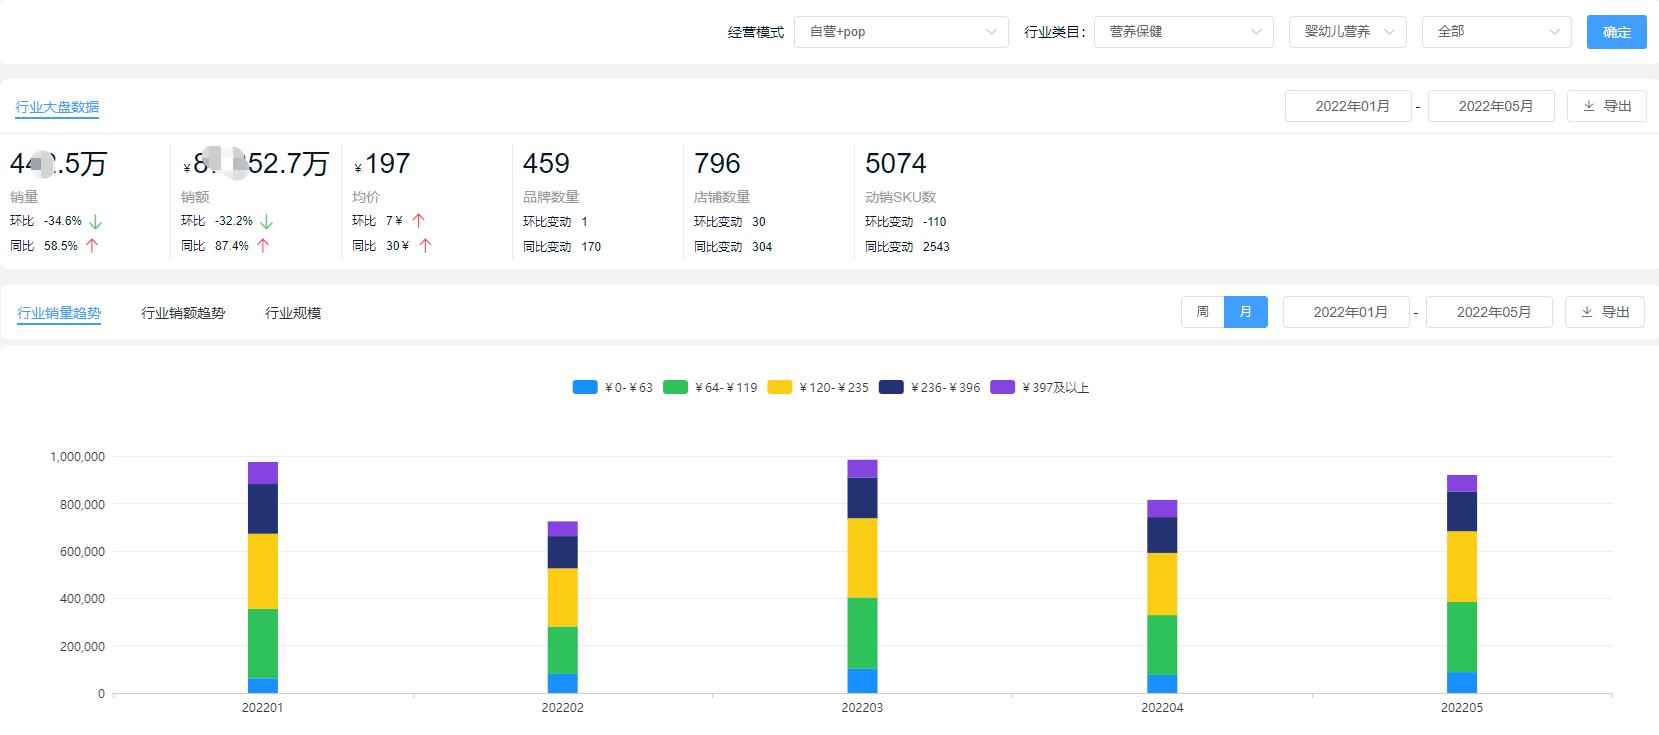Click the 202203 stacked bar's yellow segment

coord(862,558)
